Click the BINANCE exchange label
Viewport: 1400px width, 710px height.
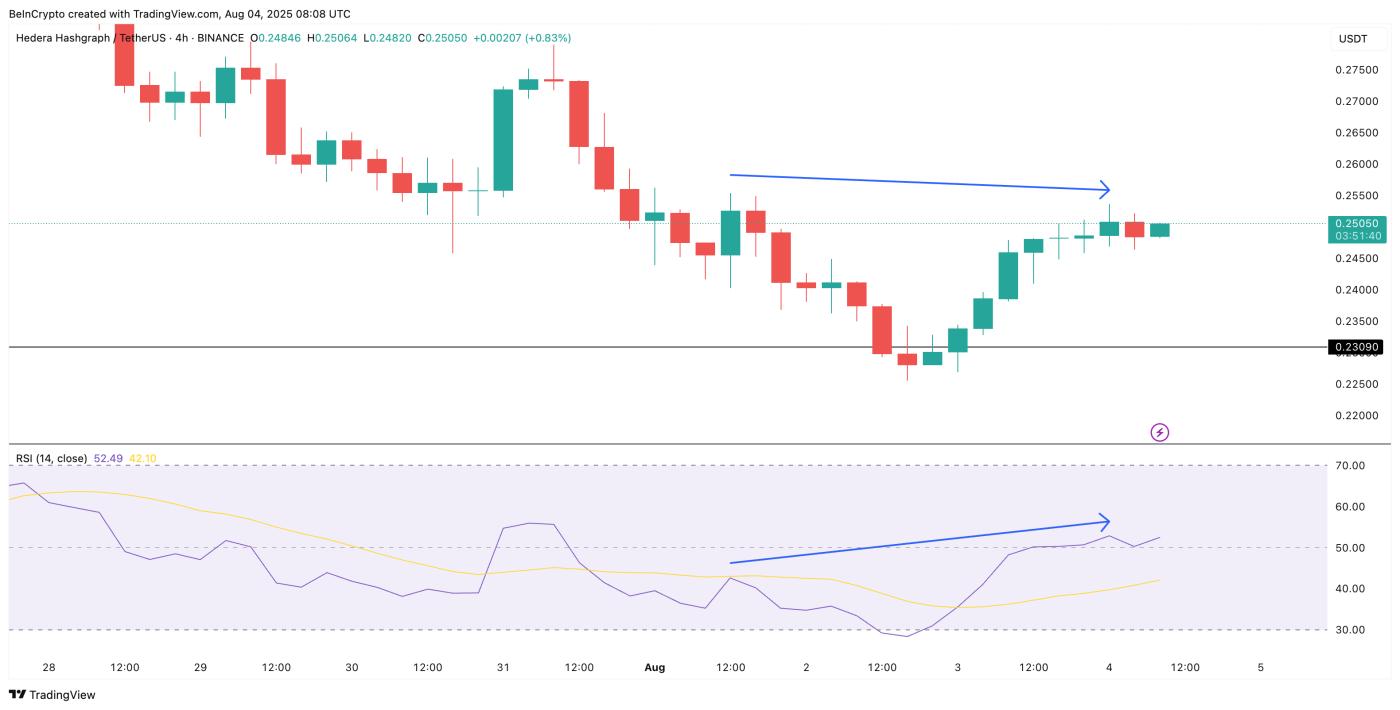tap(220, 38)
